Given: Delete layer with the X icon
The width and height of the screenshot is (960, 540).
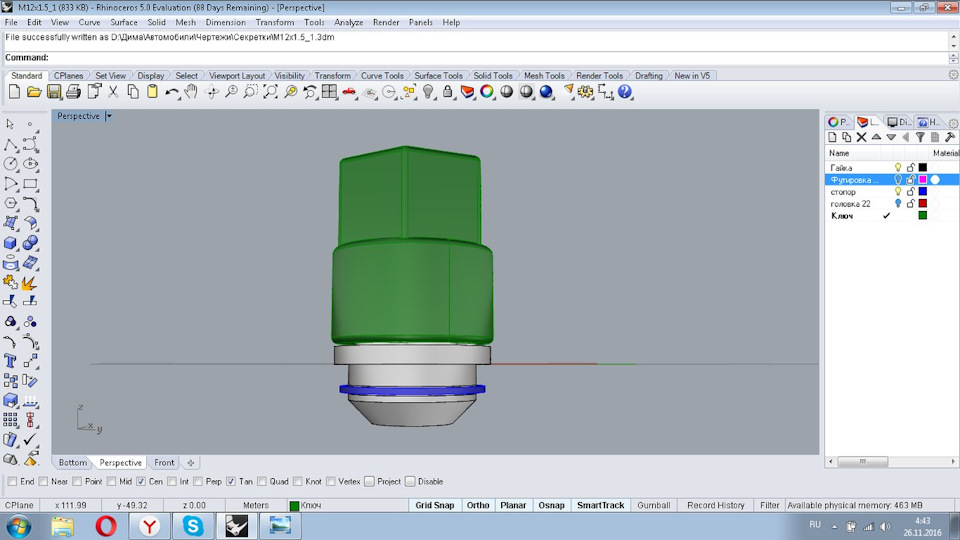Looking at the screenshot, I should [861, 137].
